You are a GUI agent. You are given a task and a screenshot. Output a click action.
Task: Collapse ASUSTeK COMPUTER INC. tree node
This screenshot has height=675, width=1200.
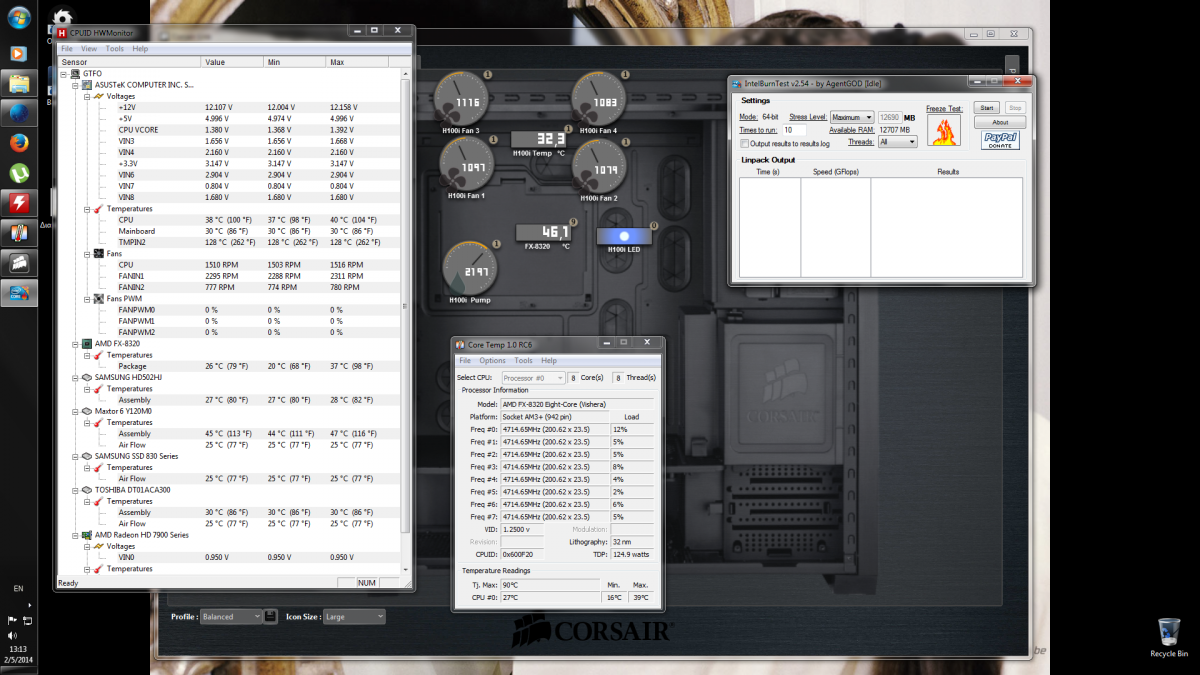76,85
